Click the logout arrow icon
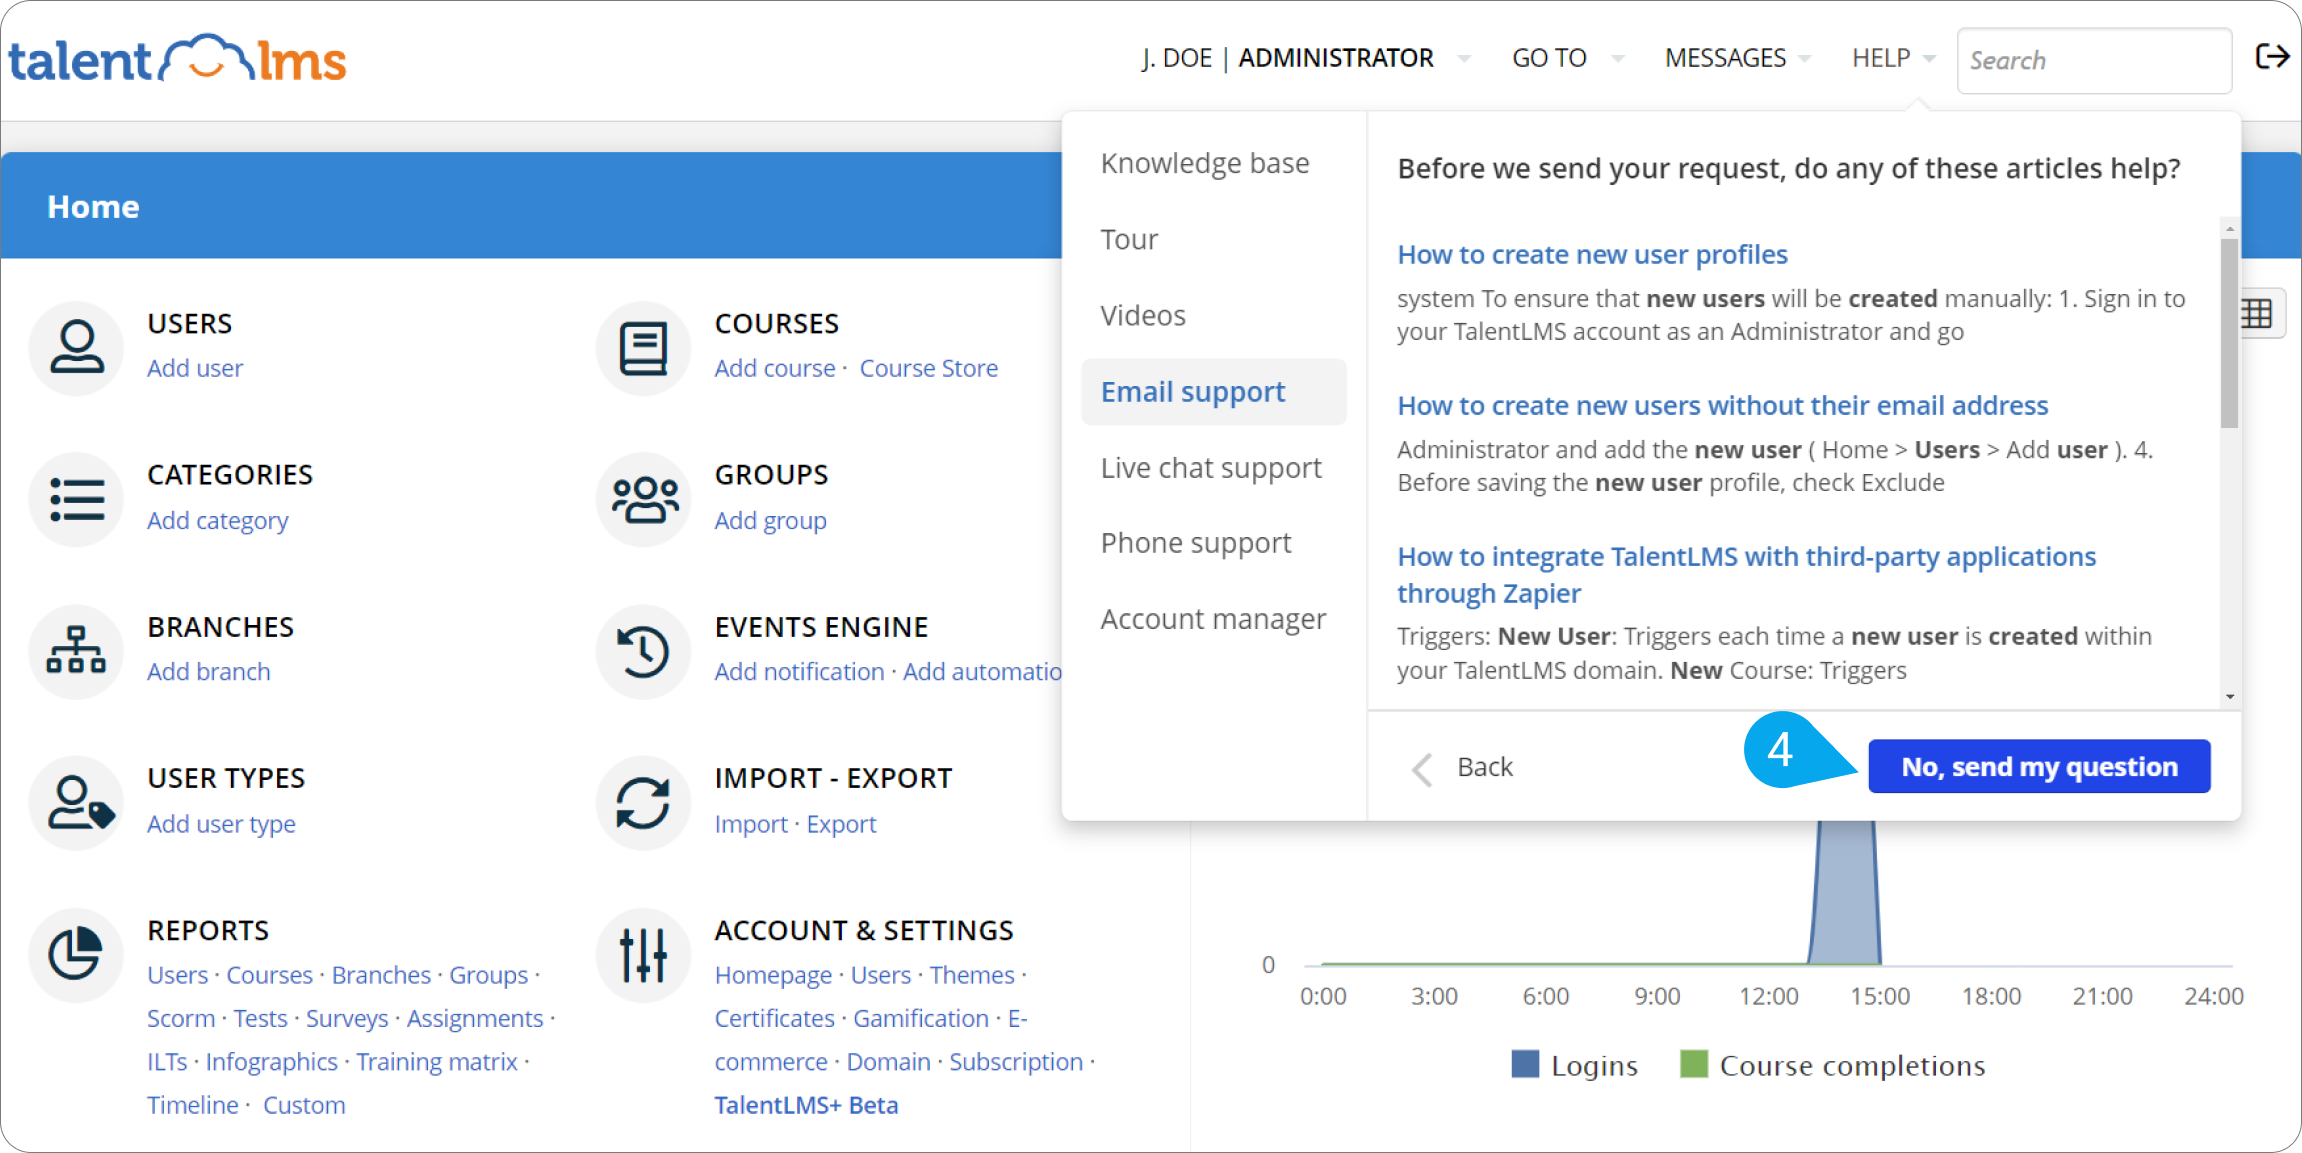 (x=2271, y=57)
